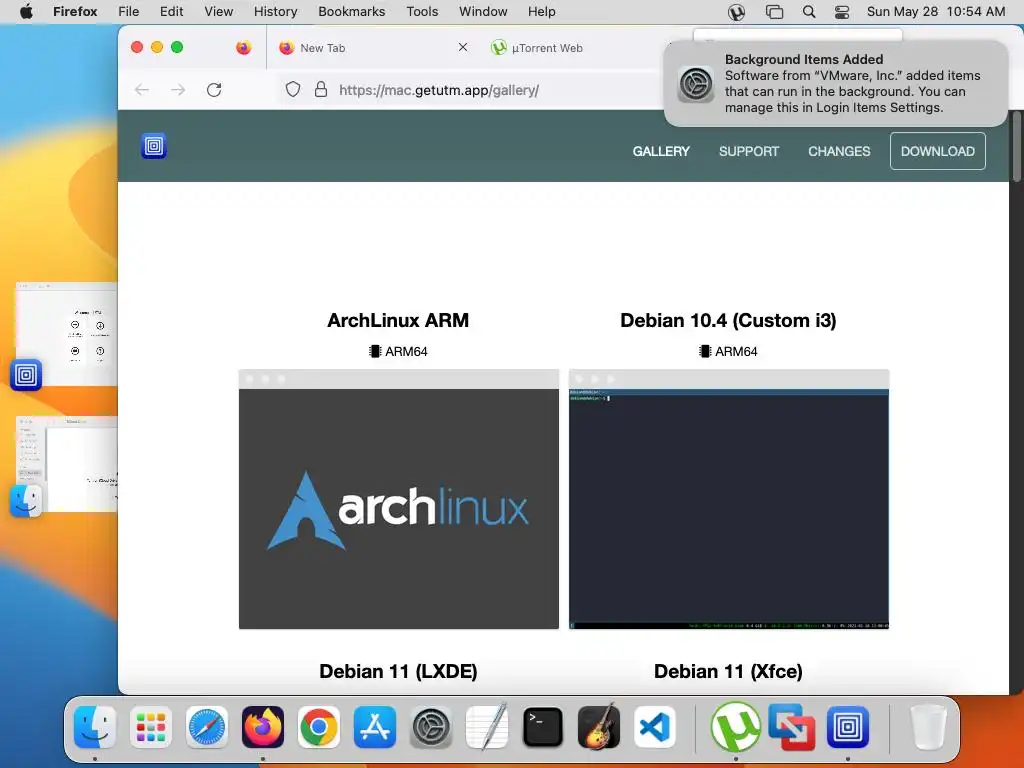Open the Edit menu
Viewport: 1024px width, 768px height.
(171, 11)
